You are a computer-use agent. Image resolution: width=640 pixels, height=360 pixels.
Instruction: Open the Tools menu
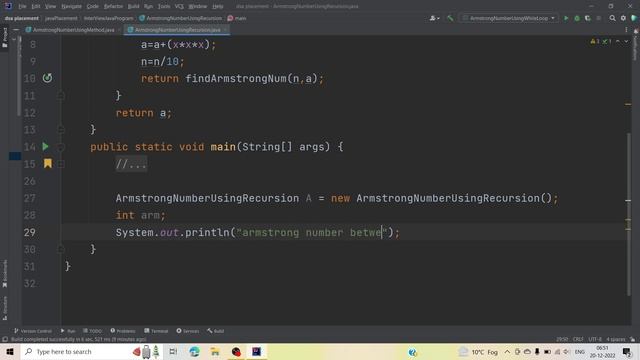164,6
